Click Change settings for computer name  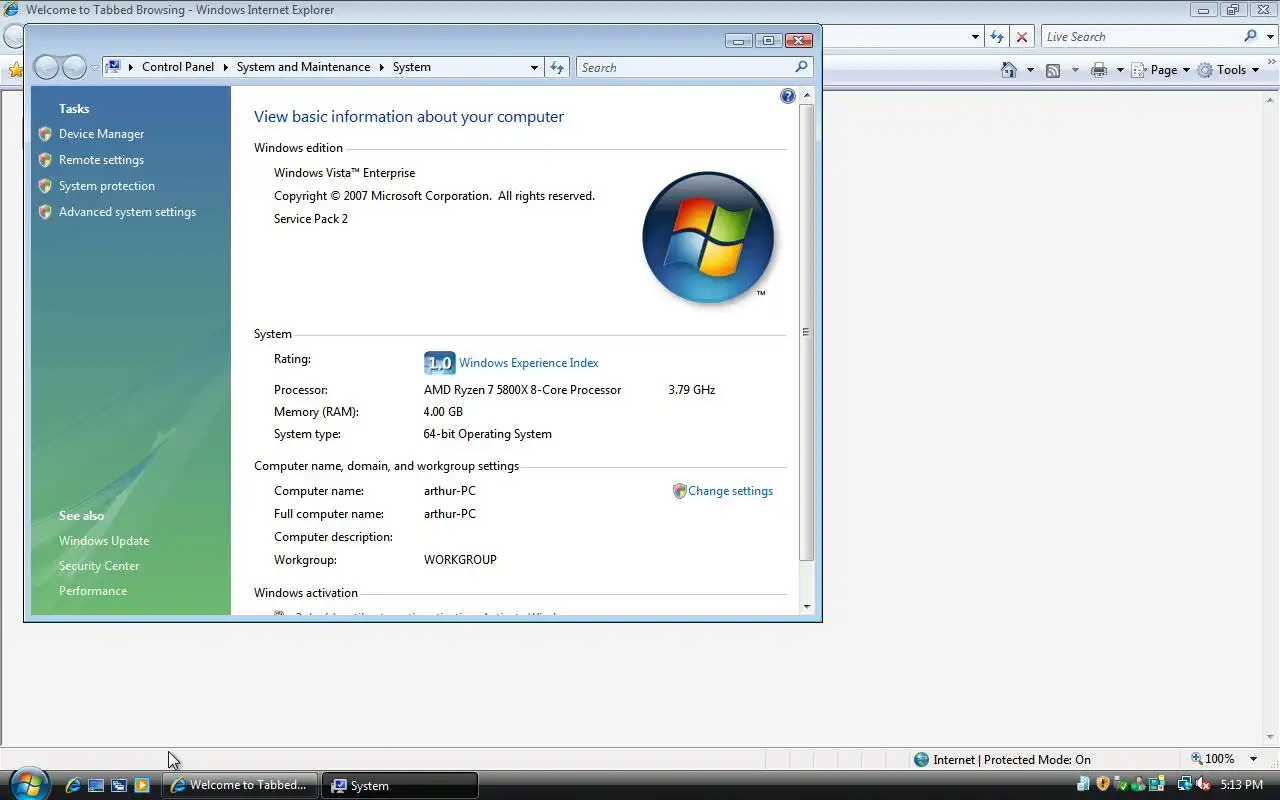pos(730,491)
